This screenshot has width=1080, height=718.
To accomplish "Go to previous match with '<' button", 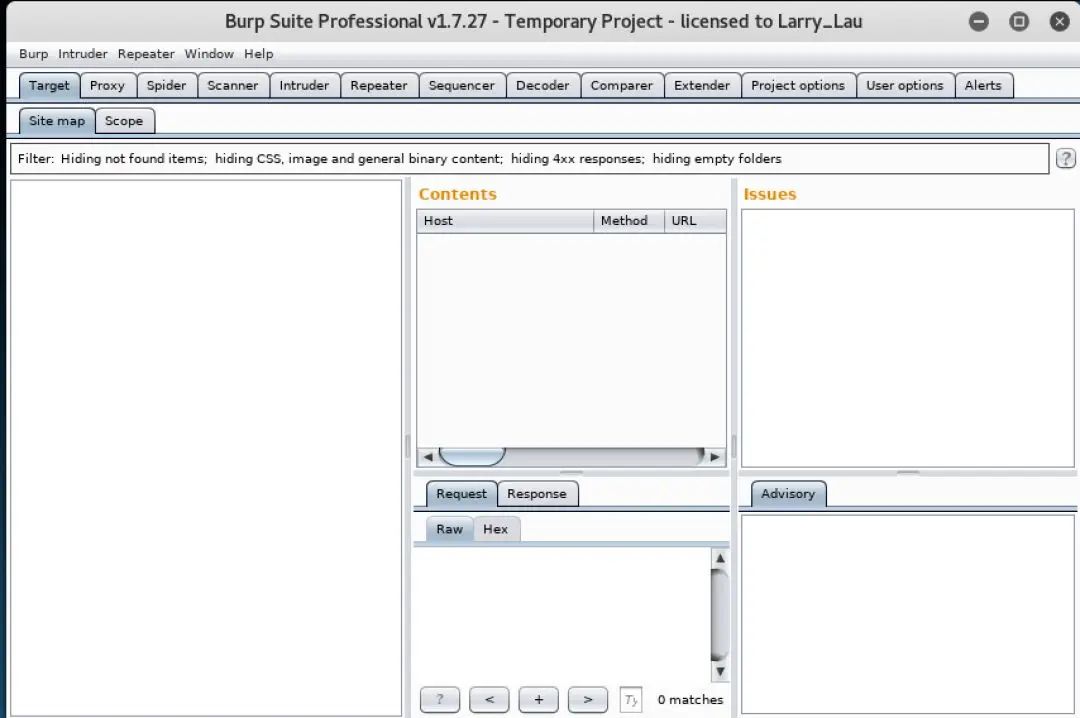I will (489, 699).
